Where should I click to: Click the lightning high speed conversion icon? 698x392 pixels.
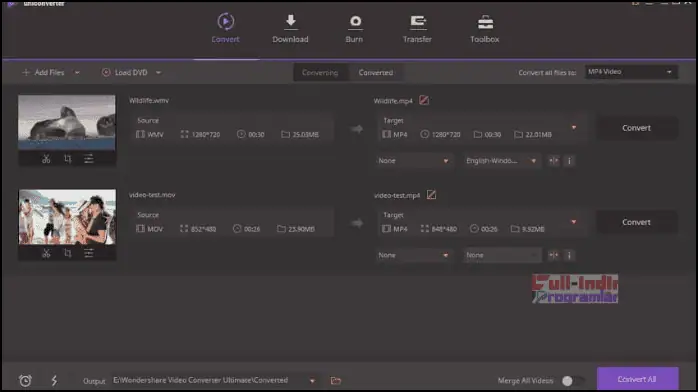[54, 380]
